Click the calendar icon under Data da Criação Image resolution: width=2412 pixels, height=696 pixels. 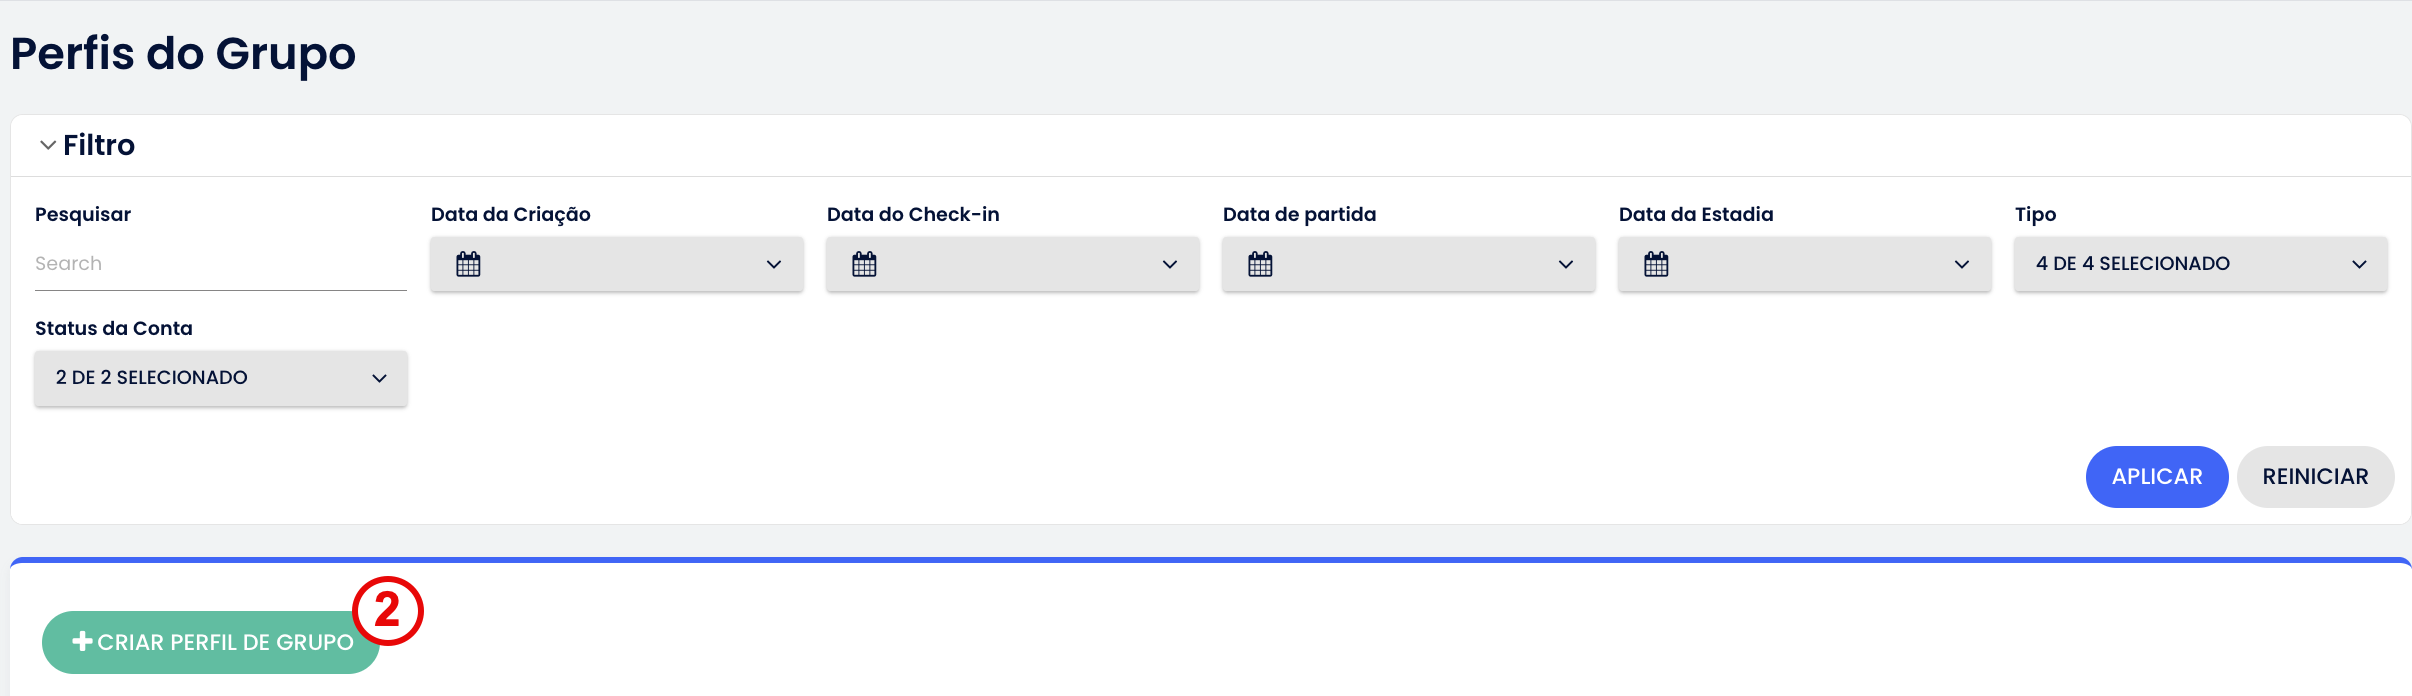pos(468,264)
